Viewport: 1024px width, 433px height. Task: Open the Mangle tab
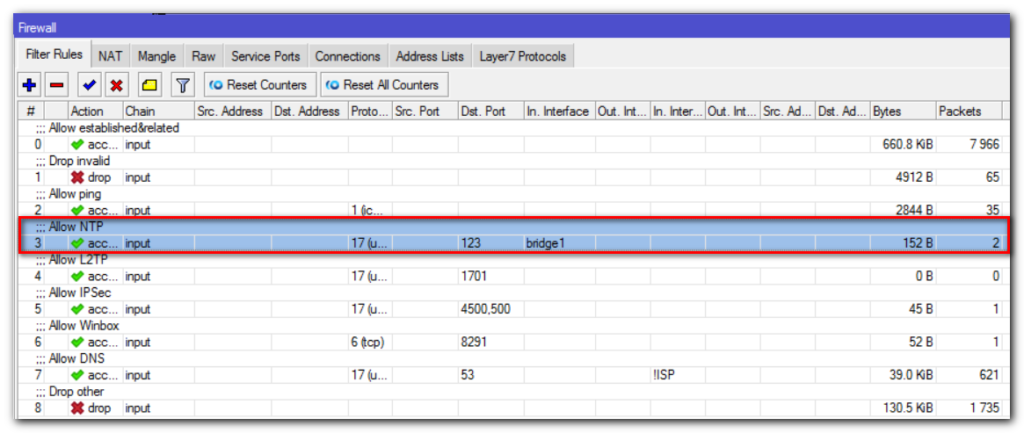tap(157, 57)
